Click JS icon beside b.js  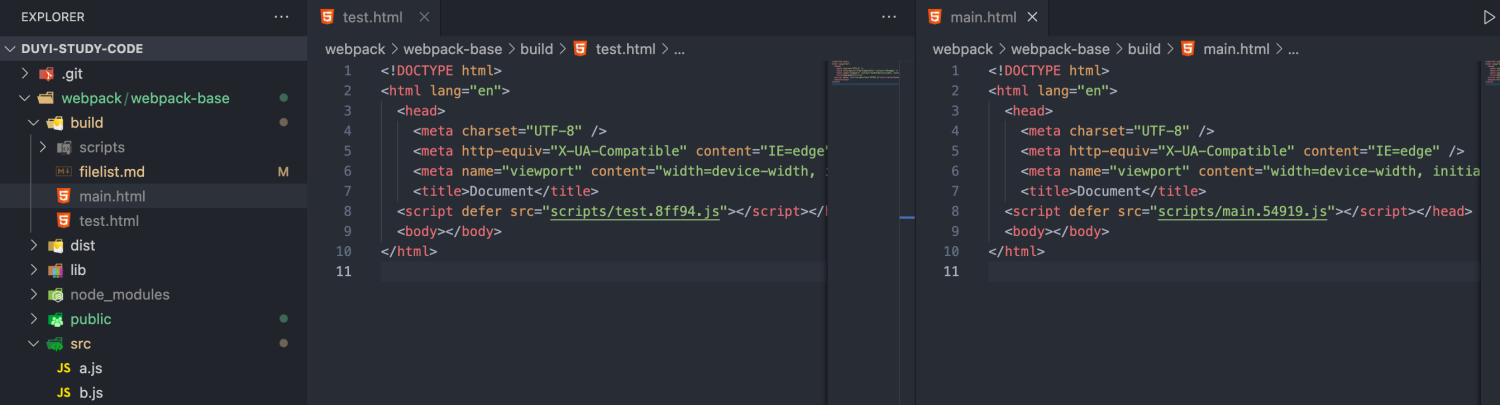64,393
